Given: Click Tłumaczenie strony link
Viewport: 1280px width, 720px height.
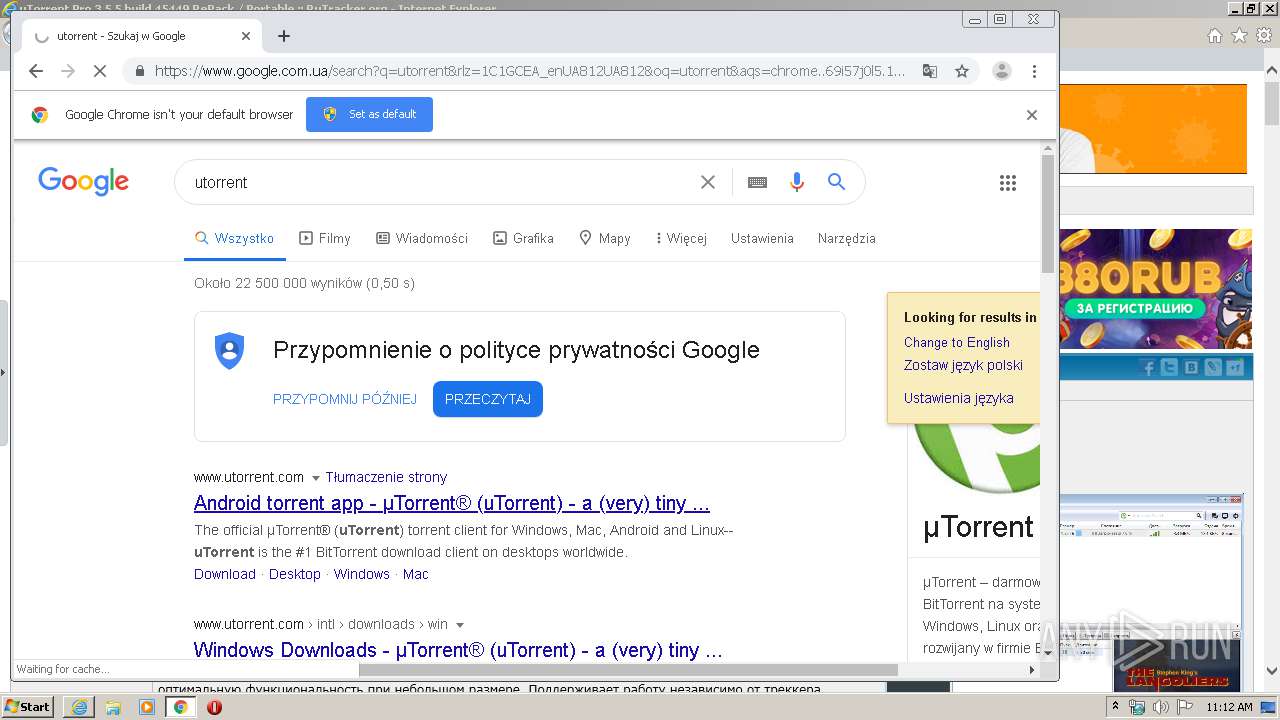Looking at the screenshot, I should pos(386,477).
